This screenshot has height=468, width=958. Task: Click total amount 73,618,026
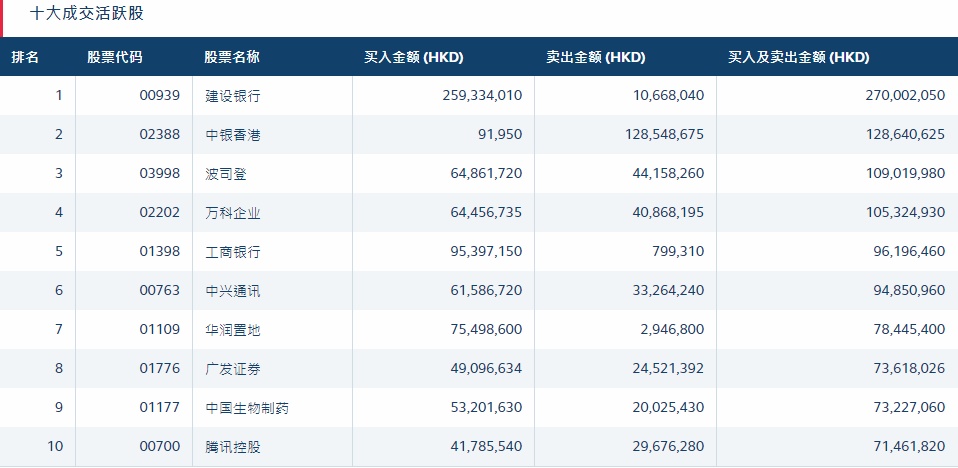point(909,369)
